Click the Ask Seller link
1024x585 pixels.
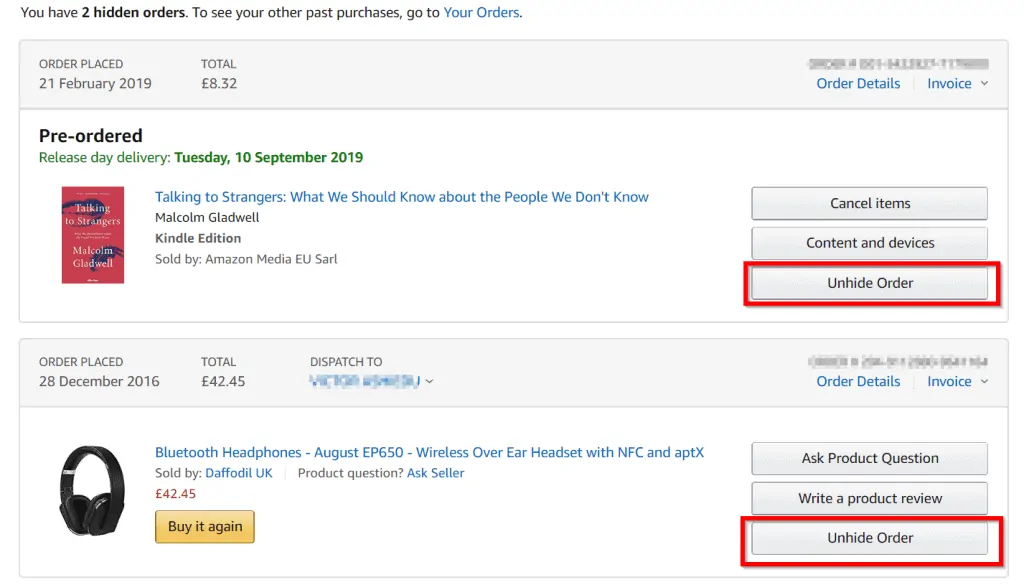pyautogui.click(x=436, y=473)
